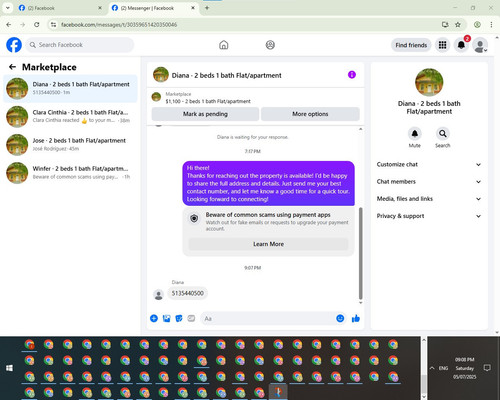Viewport: 500px width, 400px height.
Task: Open the Friends/profile circle icon in navigation
Action: click(270, 45)
